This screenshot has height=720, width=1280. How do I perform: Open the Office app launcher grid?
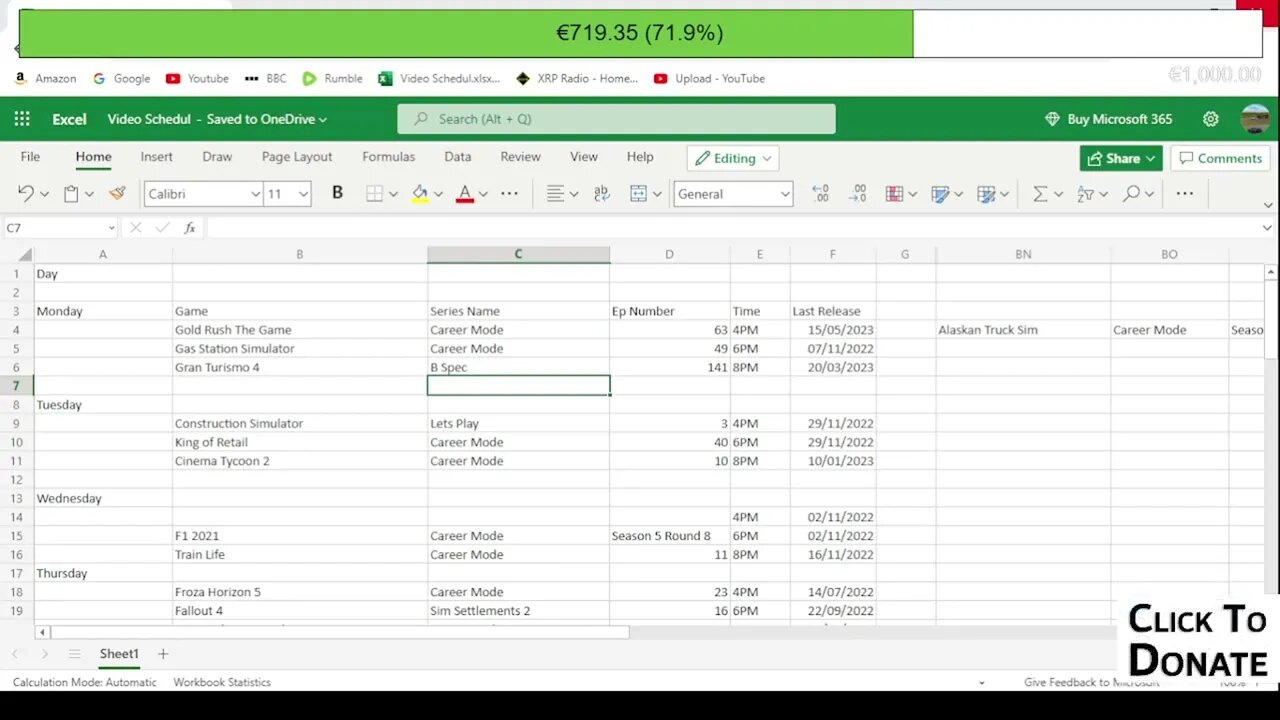tap(22, 119)
